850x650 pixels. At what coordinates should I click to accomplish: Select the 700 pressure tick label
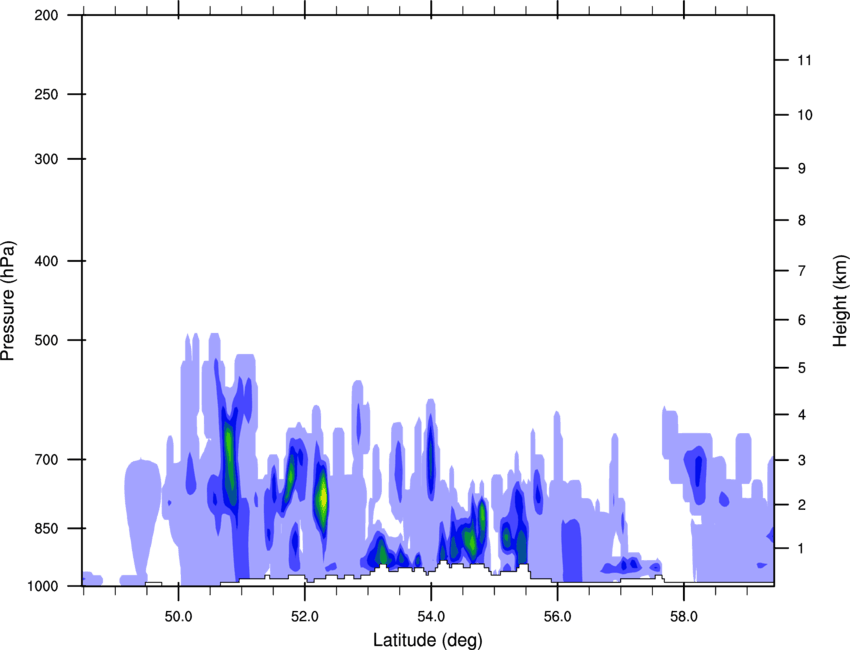click(x=46, y=459)
